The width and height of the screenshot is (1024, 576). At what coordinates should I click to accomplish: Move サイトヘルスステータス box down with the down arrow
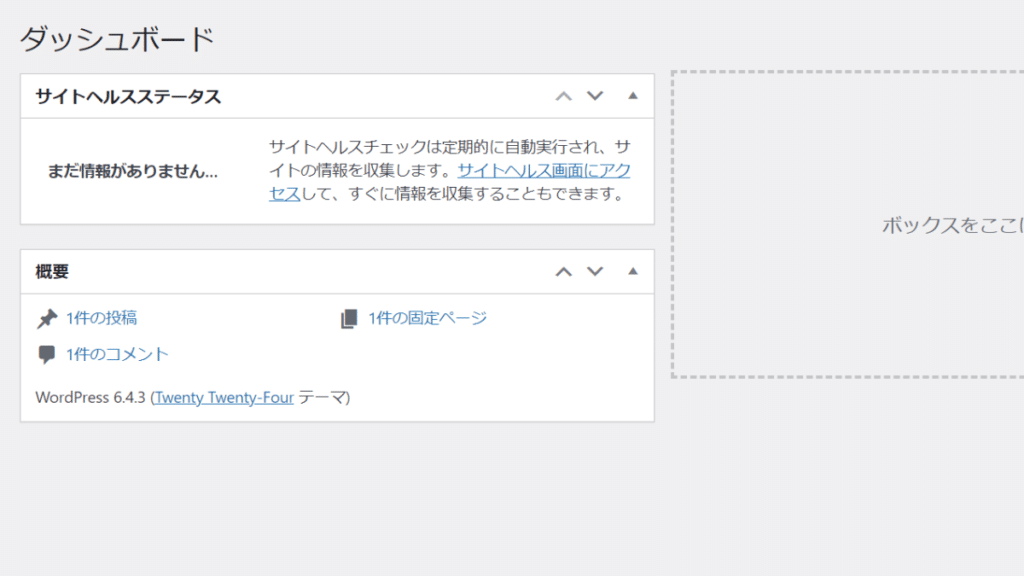click(x=595, y=95)
